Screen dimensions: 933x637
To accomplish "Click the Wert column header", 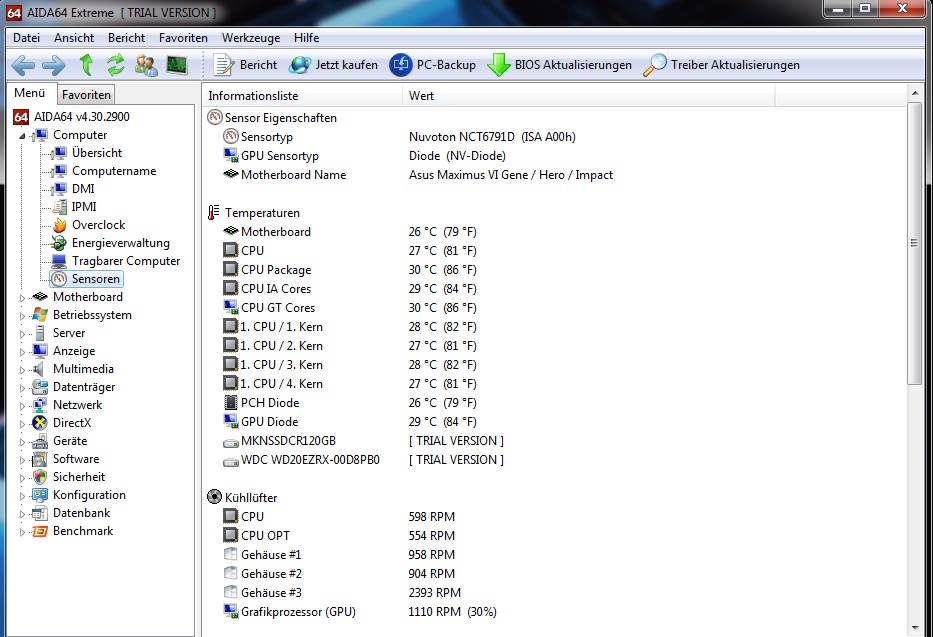I will [x=589, y=95].
